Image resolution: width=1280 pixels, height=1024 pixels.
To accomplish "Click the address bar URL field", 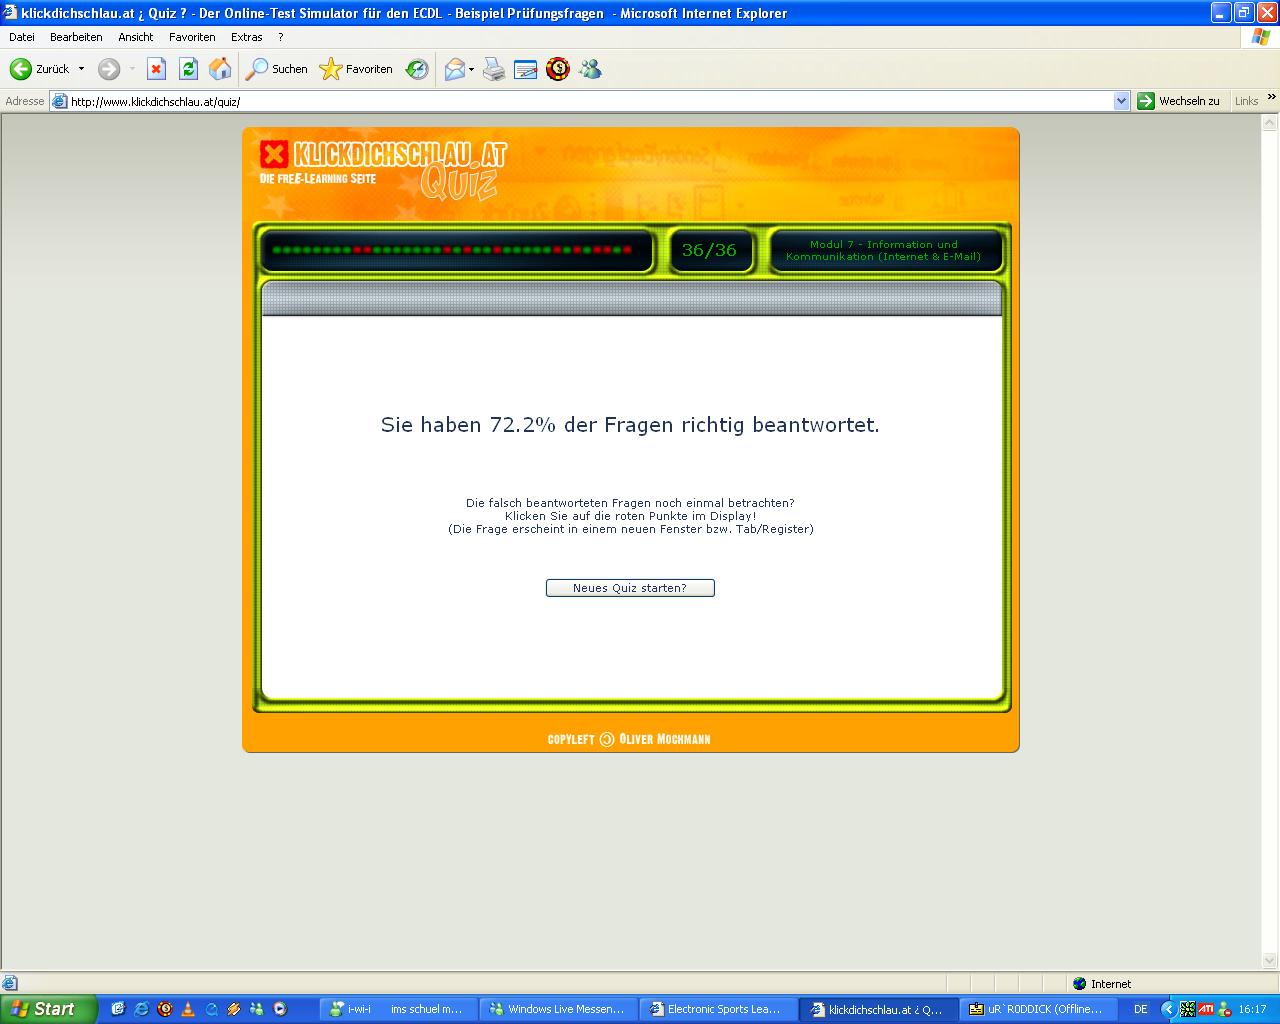I will [590, 101].
